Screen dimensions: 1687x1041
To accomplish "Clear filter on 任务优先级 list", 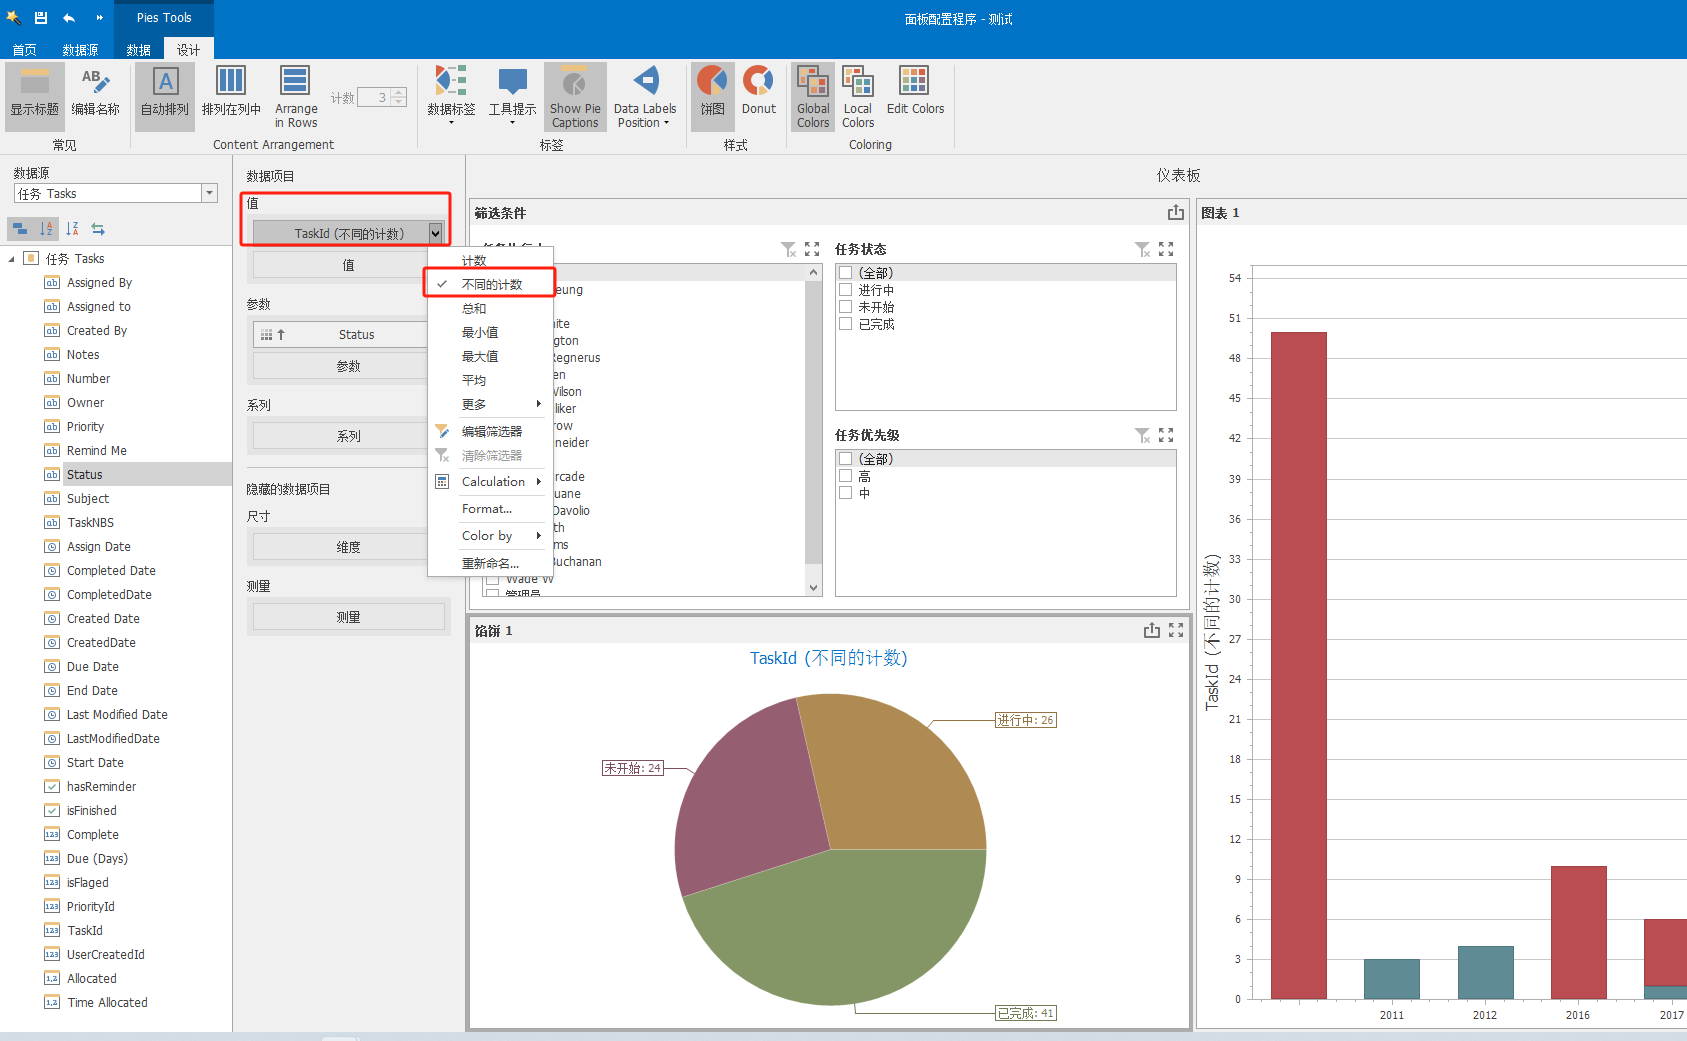I will click(1142, 435).
